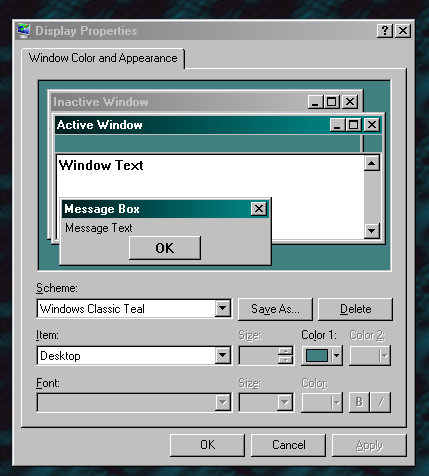Click the Item size spinner down arrow
Image resolution: width=429 pixels, height=476 pixels.
click(x=285, y=360)
